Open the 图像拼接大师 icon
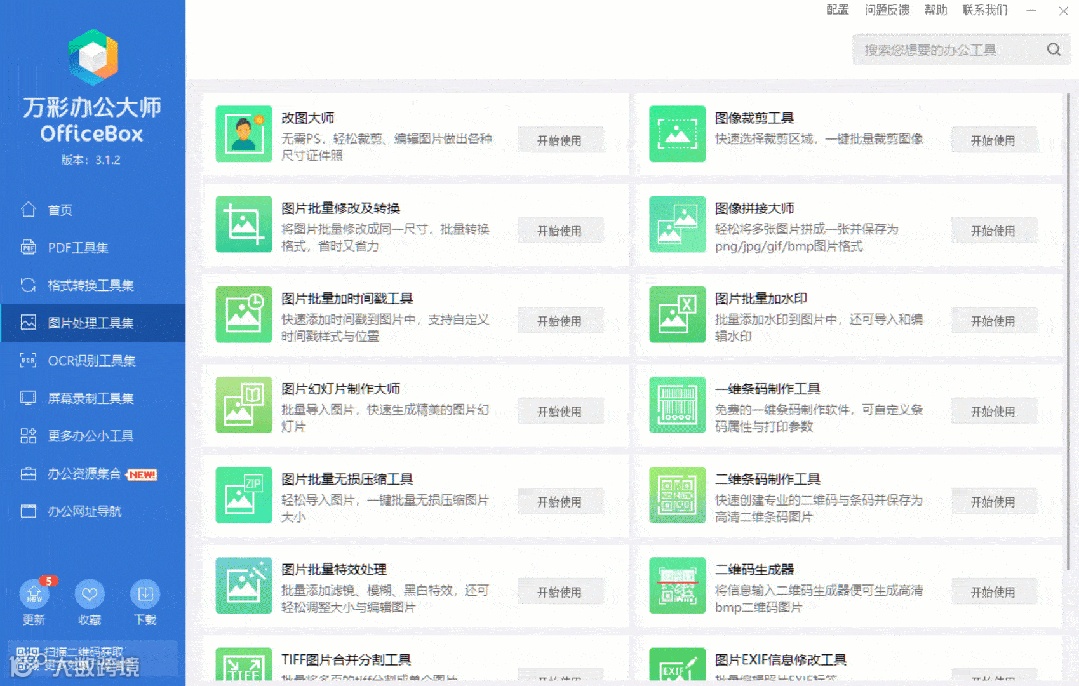The width and height of the screenshot is (1079, 686). tap(677, 224)
